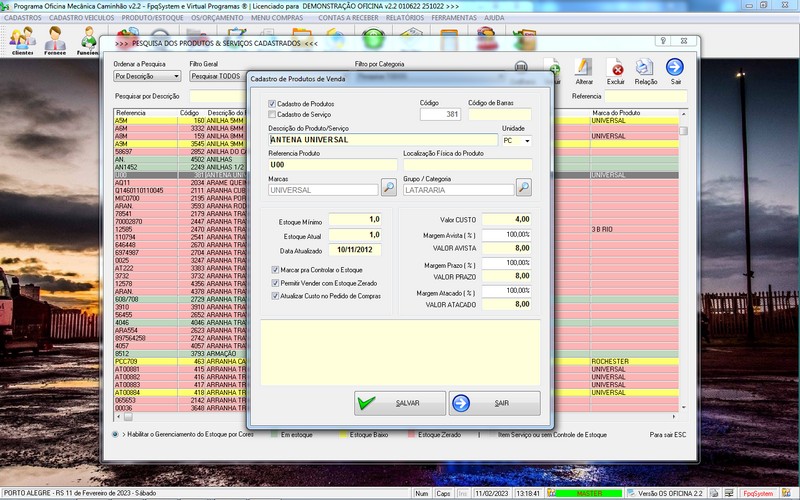This screenshot has width=800, height=500.
Task: Click the vertical scrollbar of product list
Action: point(683,259)
